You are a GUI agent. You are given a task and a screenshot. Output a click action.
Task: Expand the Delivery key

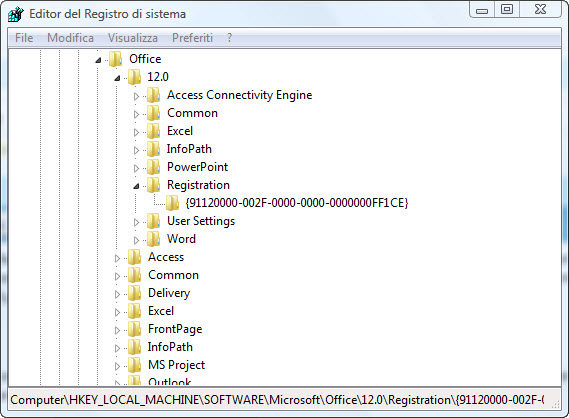(117, 294)
